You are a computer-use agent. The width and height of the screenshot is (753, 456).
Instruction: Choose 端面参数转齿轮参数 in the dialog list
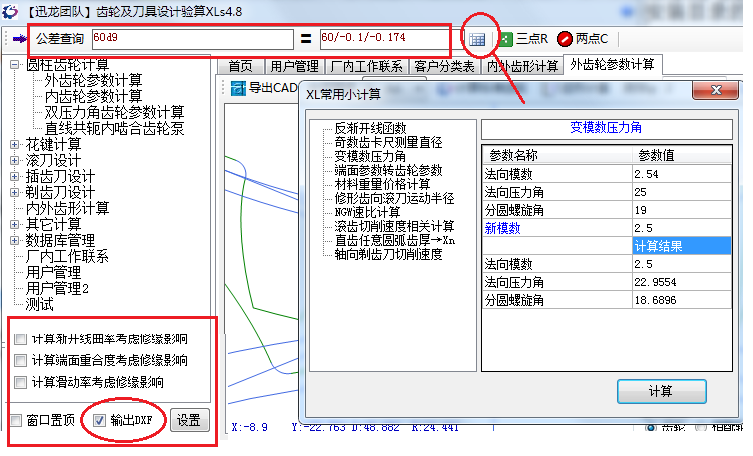tap(388, 170)
